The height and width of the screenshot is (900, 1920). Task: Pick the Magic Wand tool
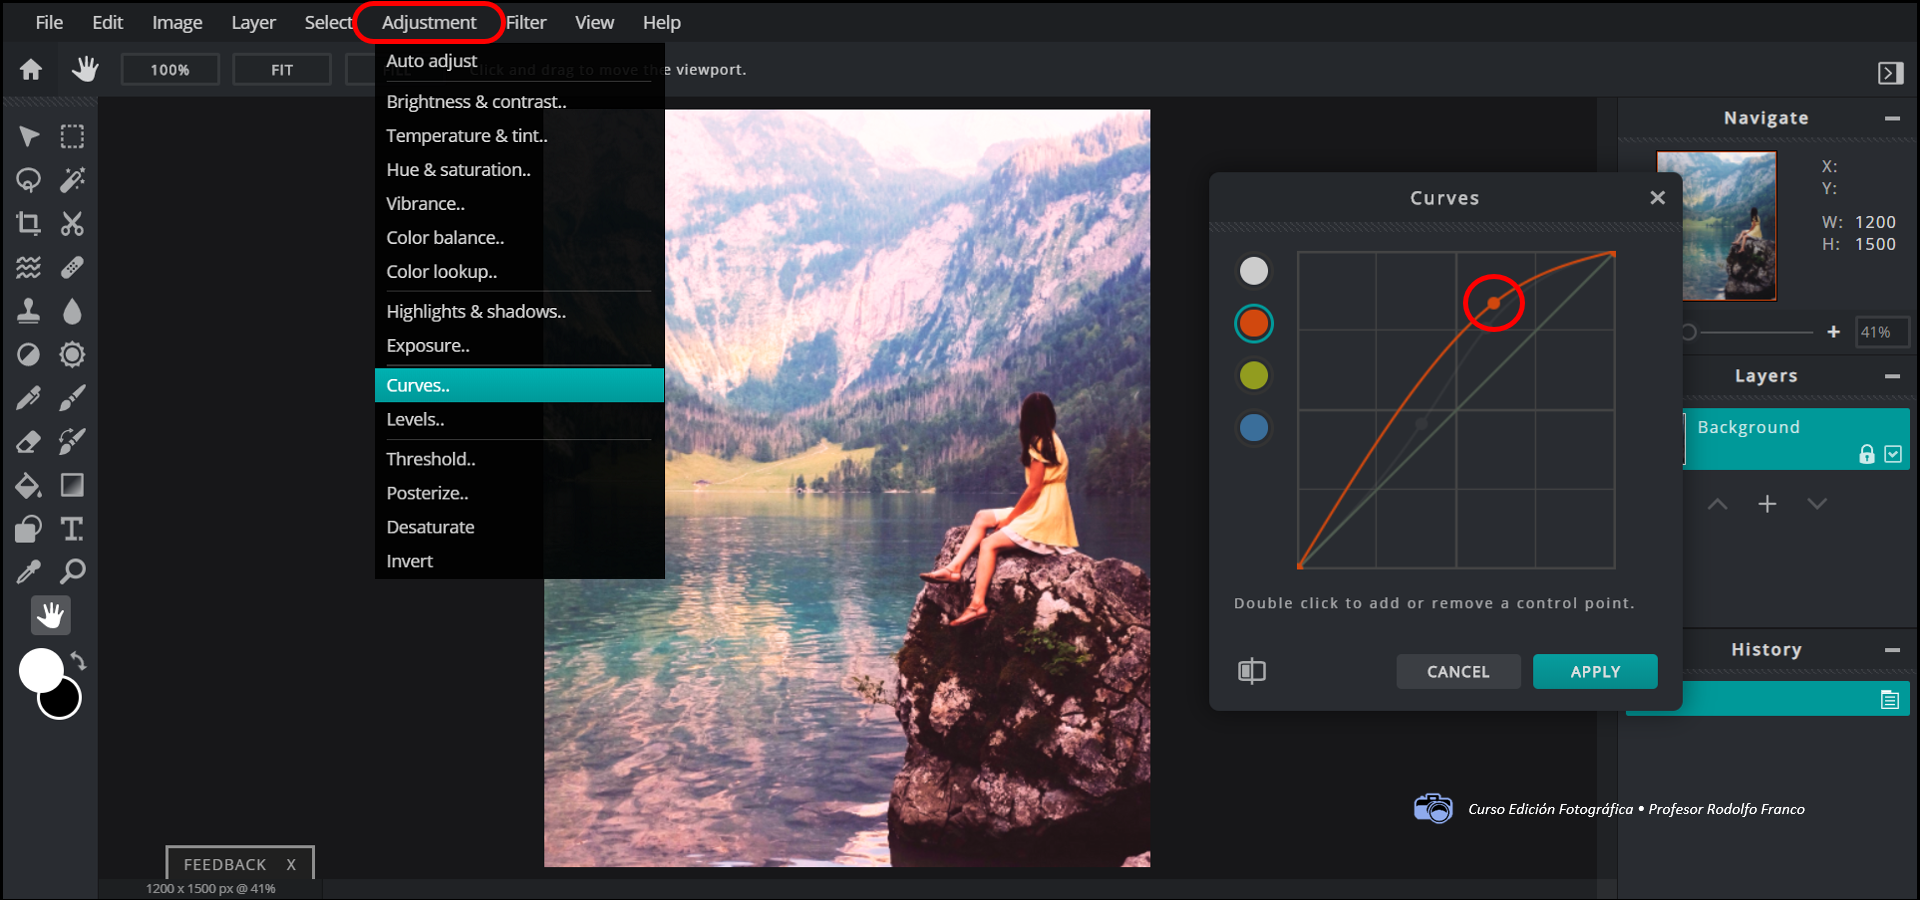tap(72, 180)
